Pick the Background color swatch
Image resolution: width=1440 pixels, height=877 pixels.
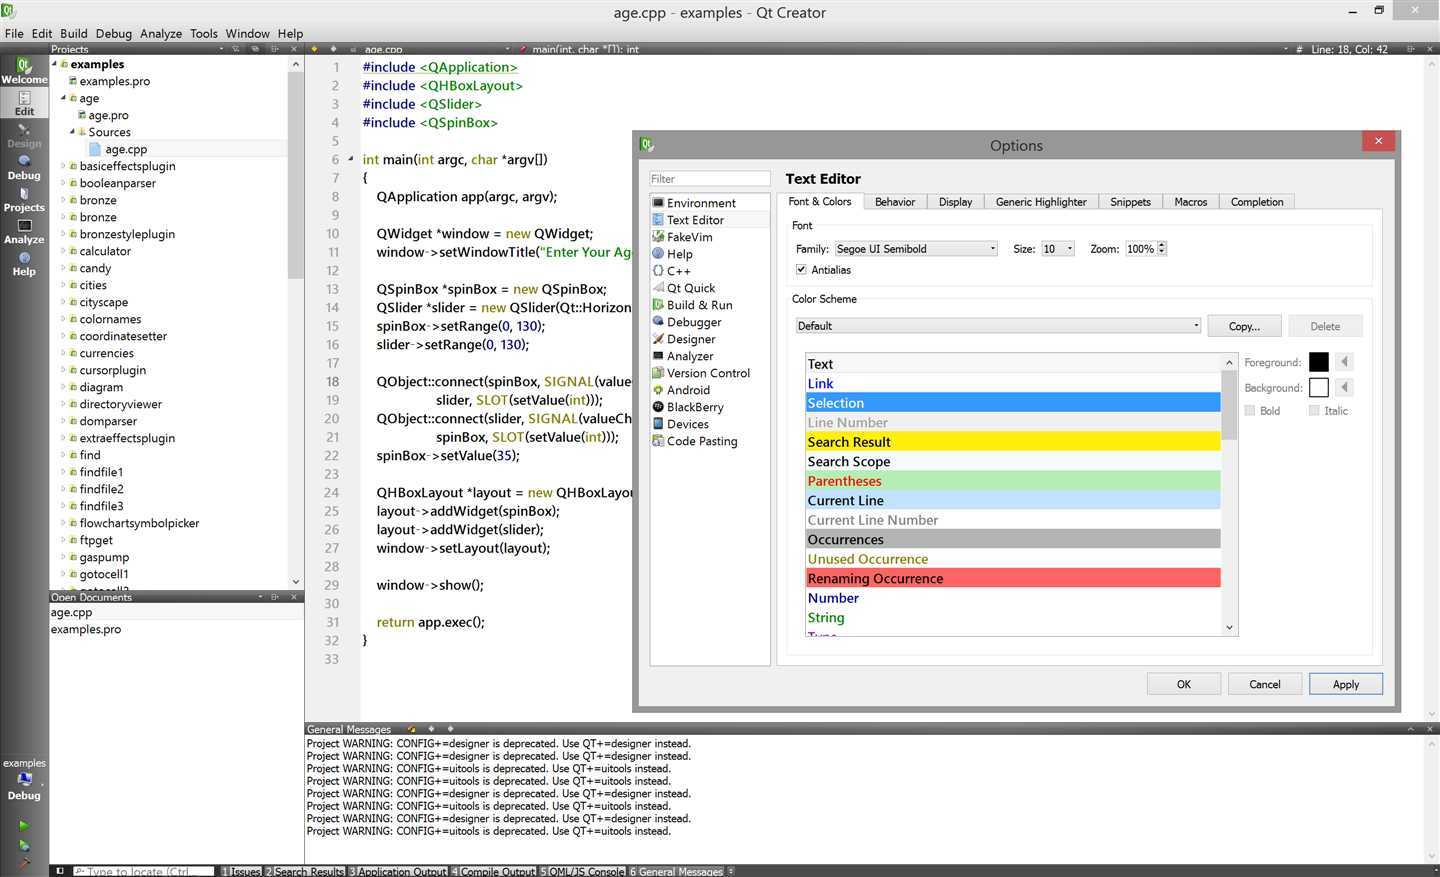(1319, 387)
